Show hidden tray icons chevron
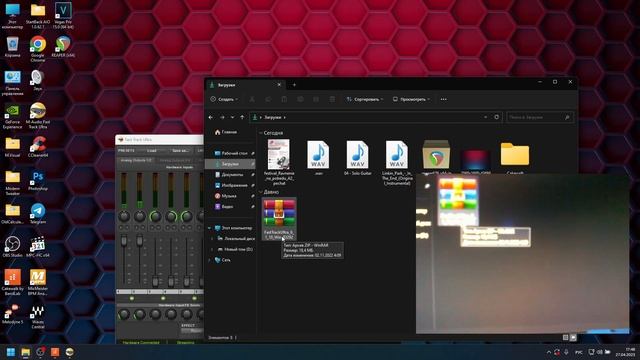 click(548, 352)
